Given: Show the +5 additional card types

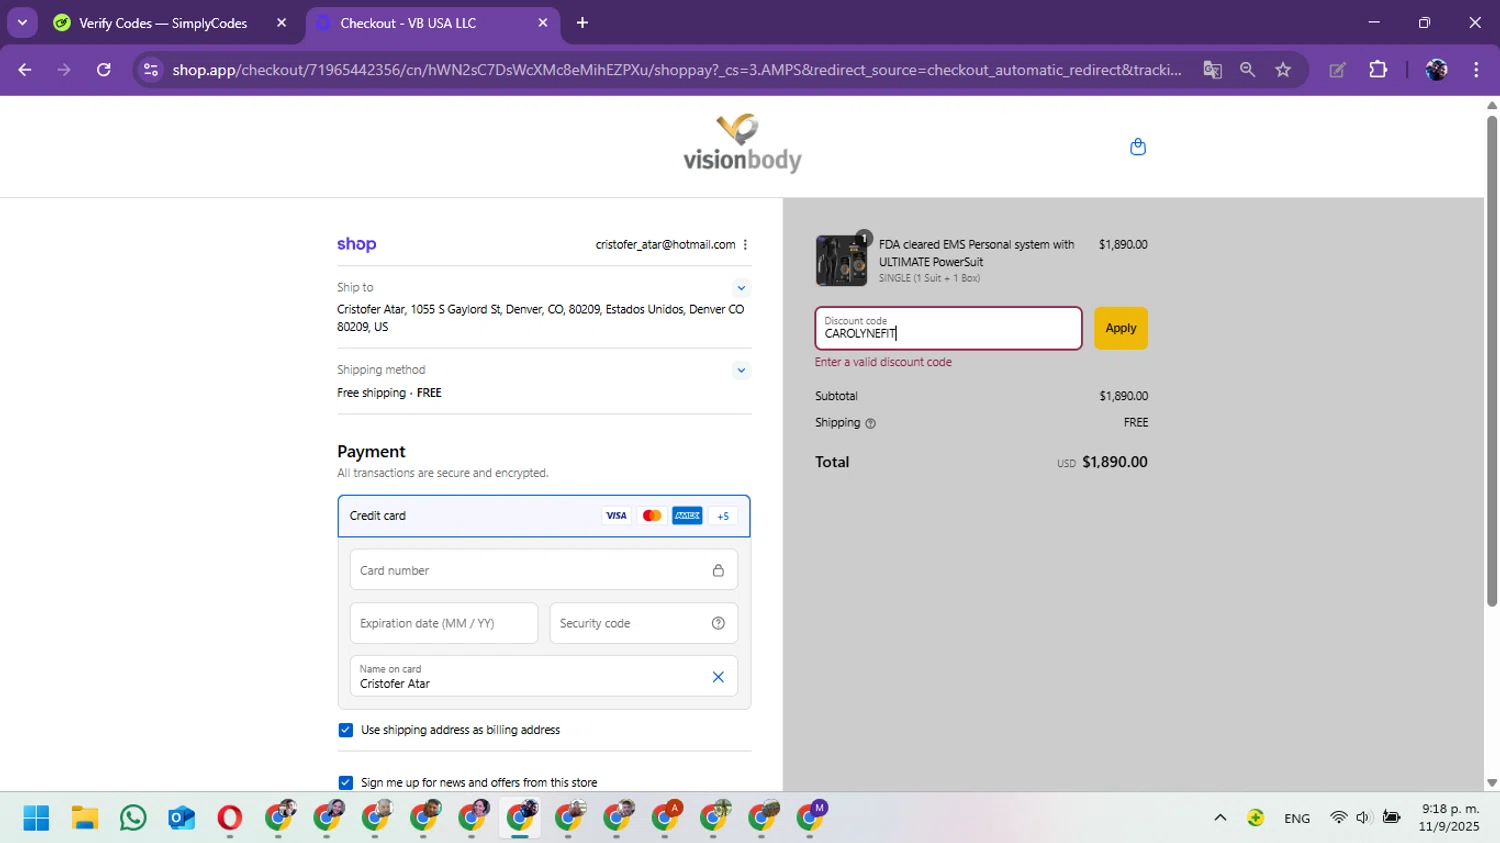Looking at the screenshot, I should (723, 516).
